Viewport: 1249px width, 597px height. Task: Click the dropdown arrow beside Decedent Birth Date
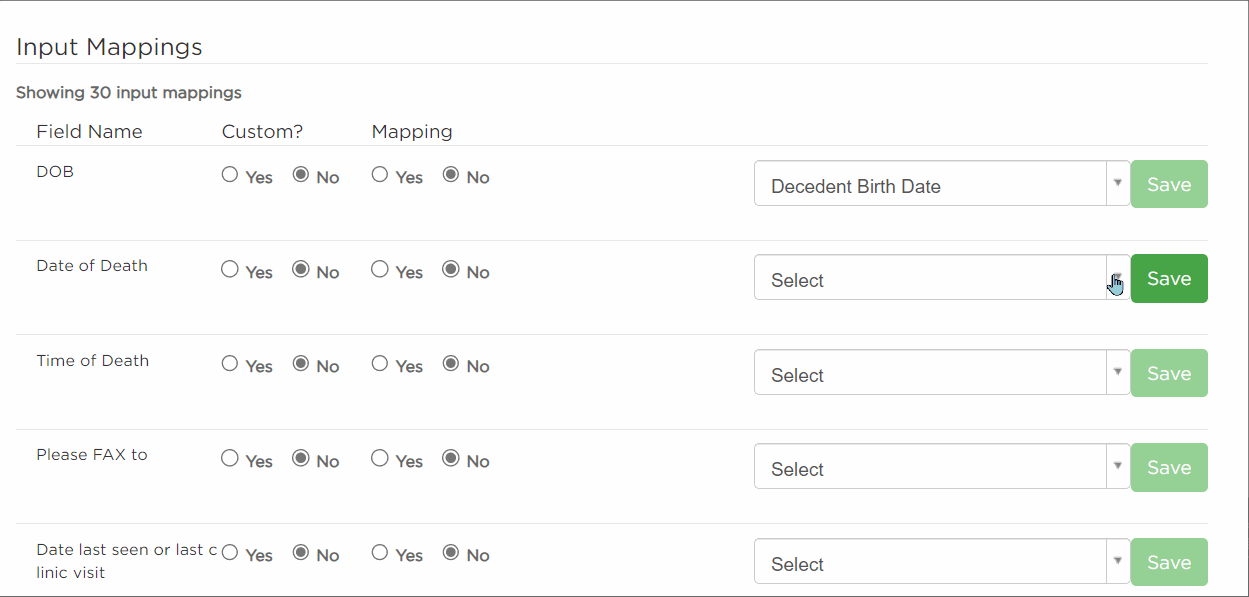(1117, 184)
